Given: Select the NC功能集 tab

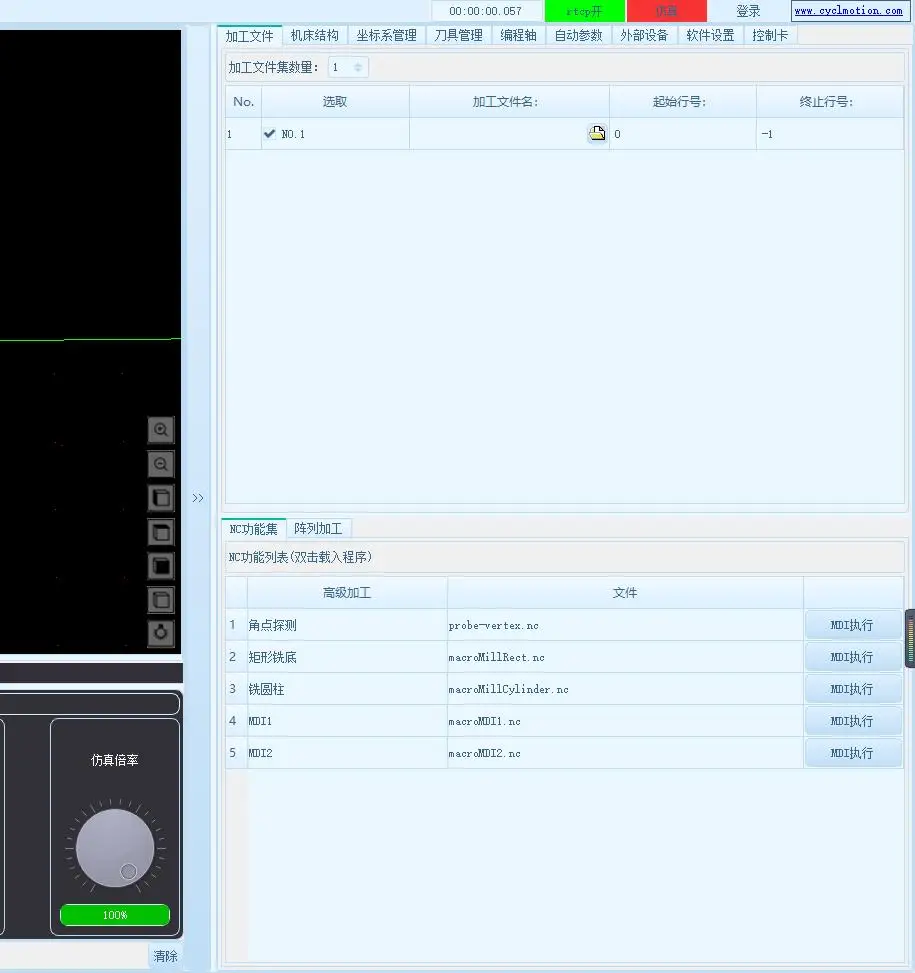Looking at the screenshot, I should pyautogui.click(x=253, y=529).
